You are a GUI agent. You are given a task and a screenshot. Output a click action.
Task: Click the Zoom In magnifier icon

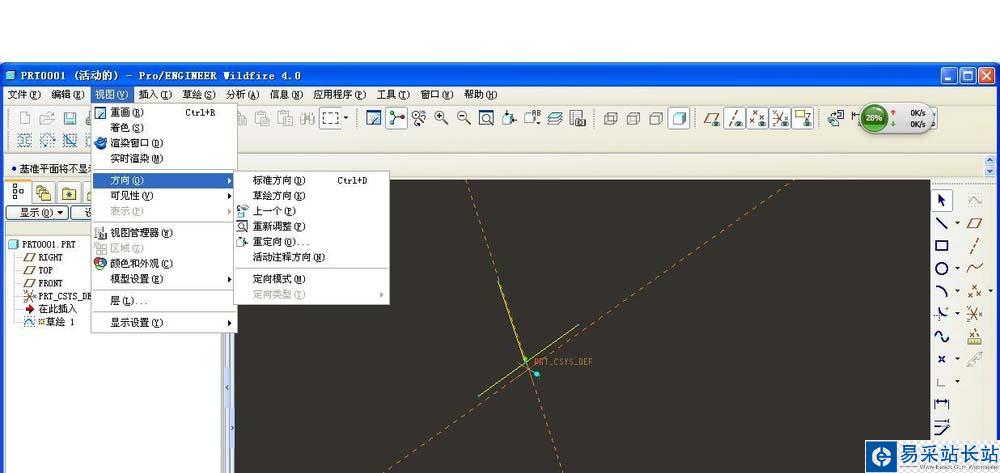tap(441, 118)
